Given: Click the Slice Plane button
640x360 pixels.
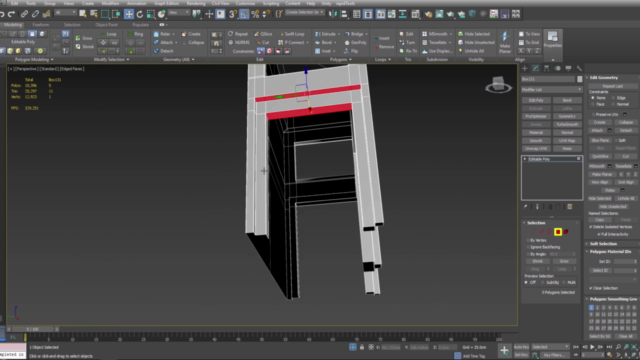Looking at the screenshot, I should click(x=600, y=140).
